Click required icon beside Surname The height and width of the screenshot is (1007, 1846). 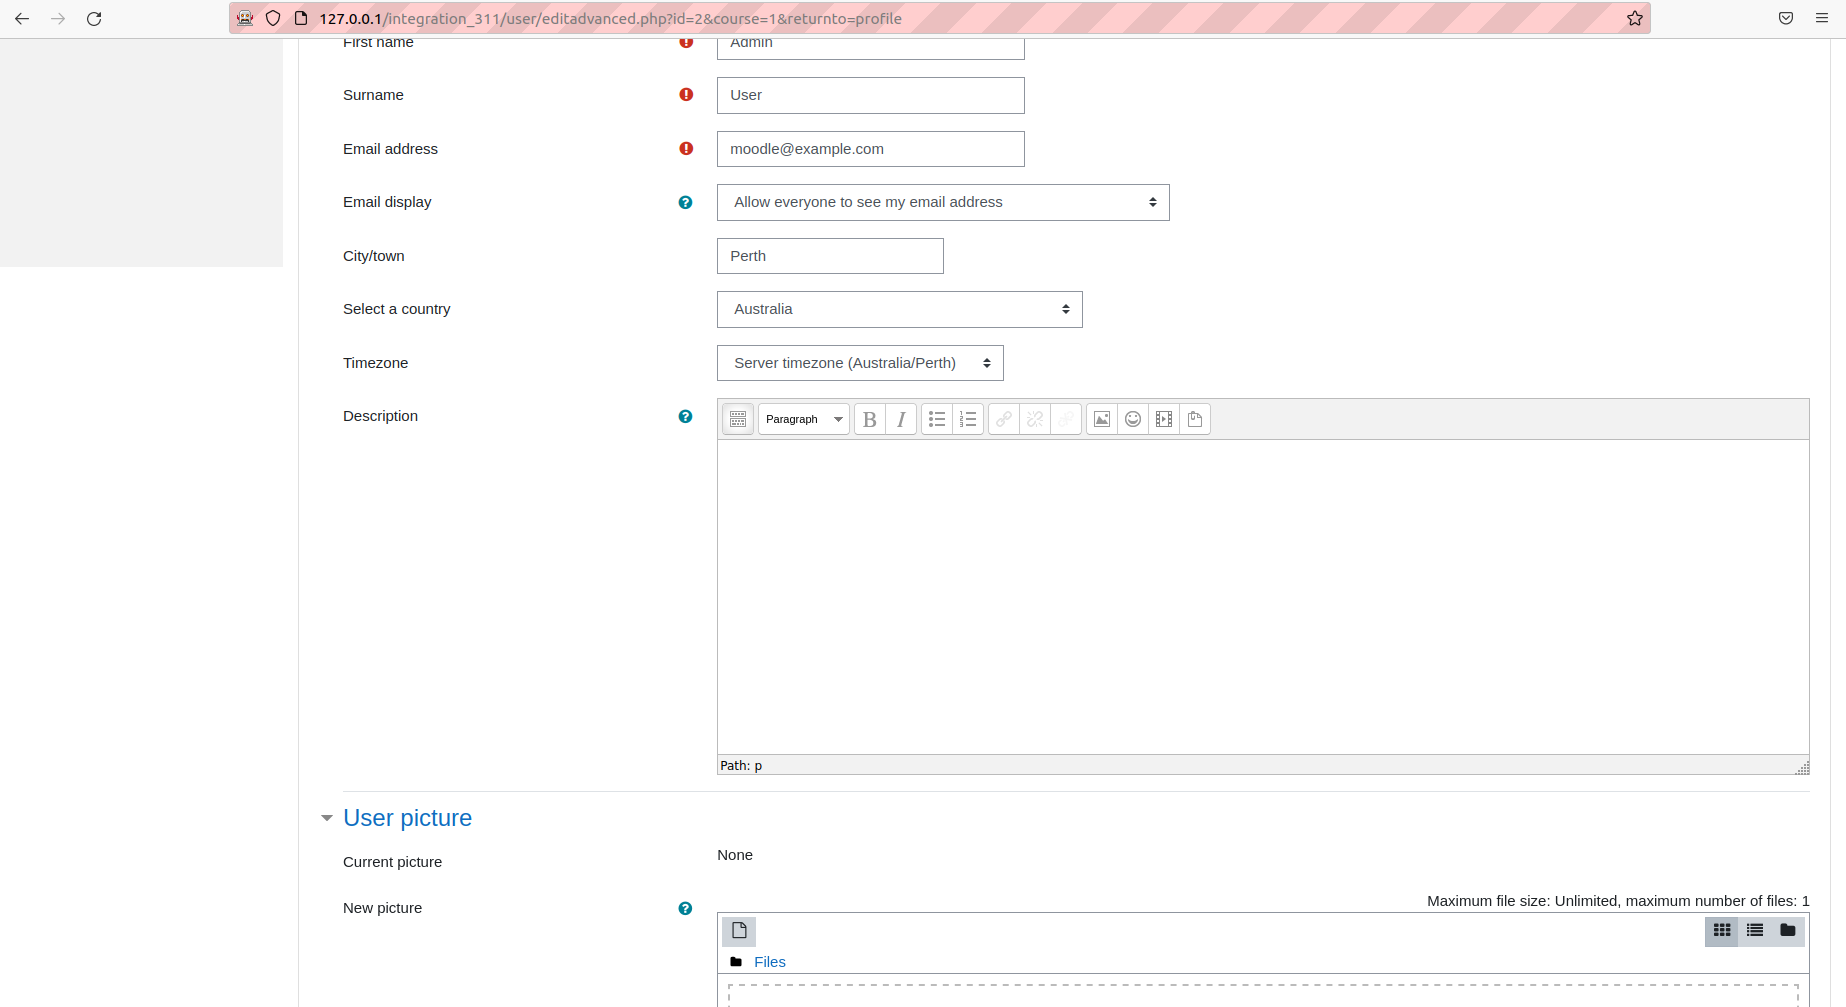tap(686, 94)
